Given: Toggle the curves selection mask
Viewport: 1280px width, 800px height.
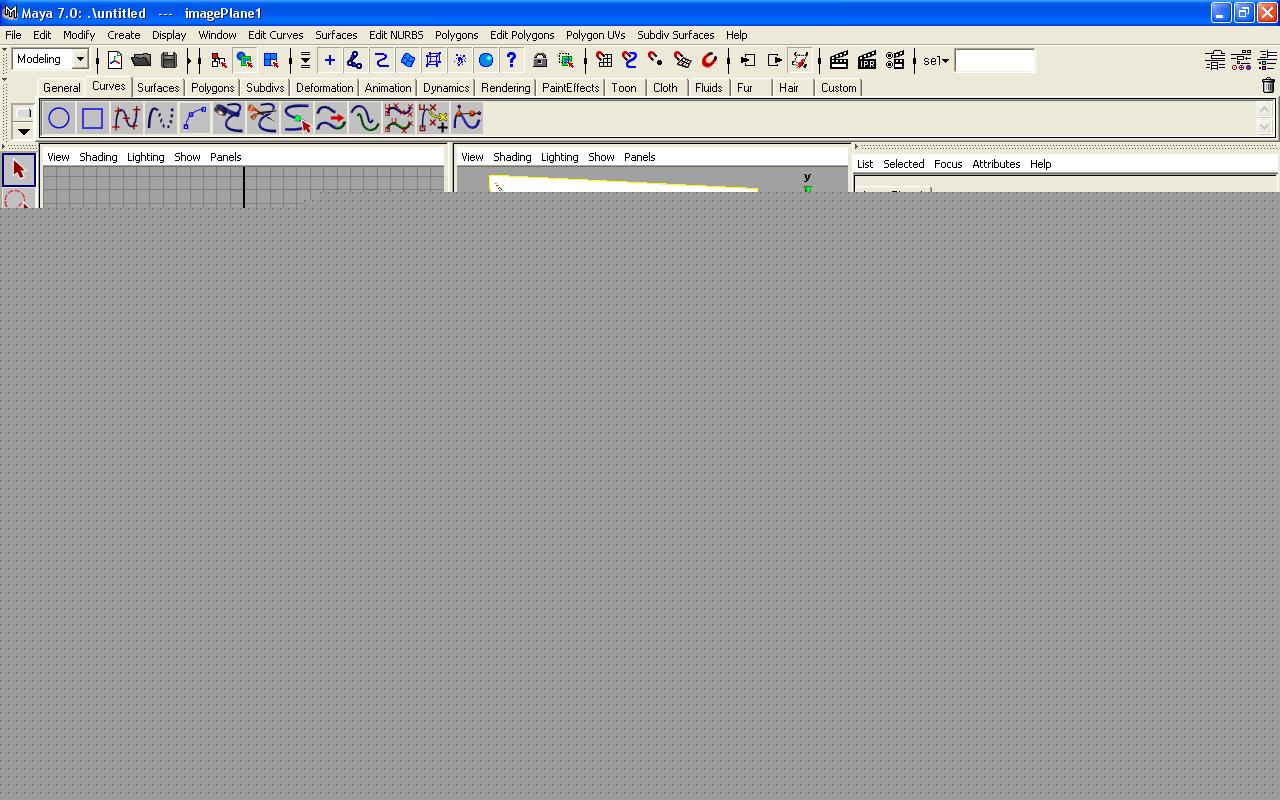Looking at the screenshot, I should tap(381, 60).
